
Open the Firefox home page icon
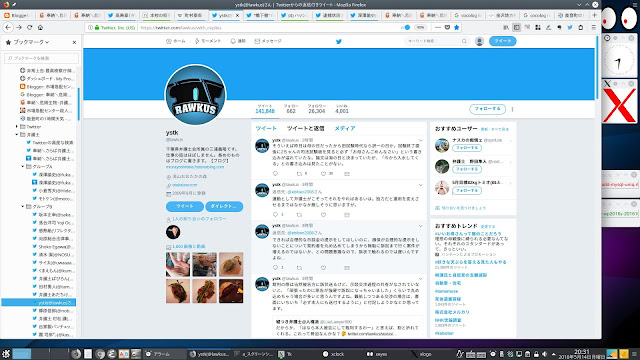pyautogui.click(x=40, y=27)
